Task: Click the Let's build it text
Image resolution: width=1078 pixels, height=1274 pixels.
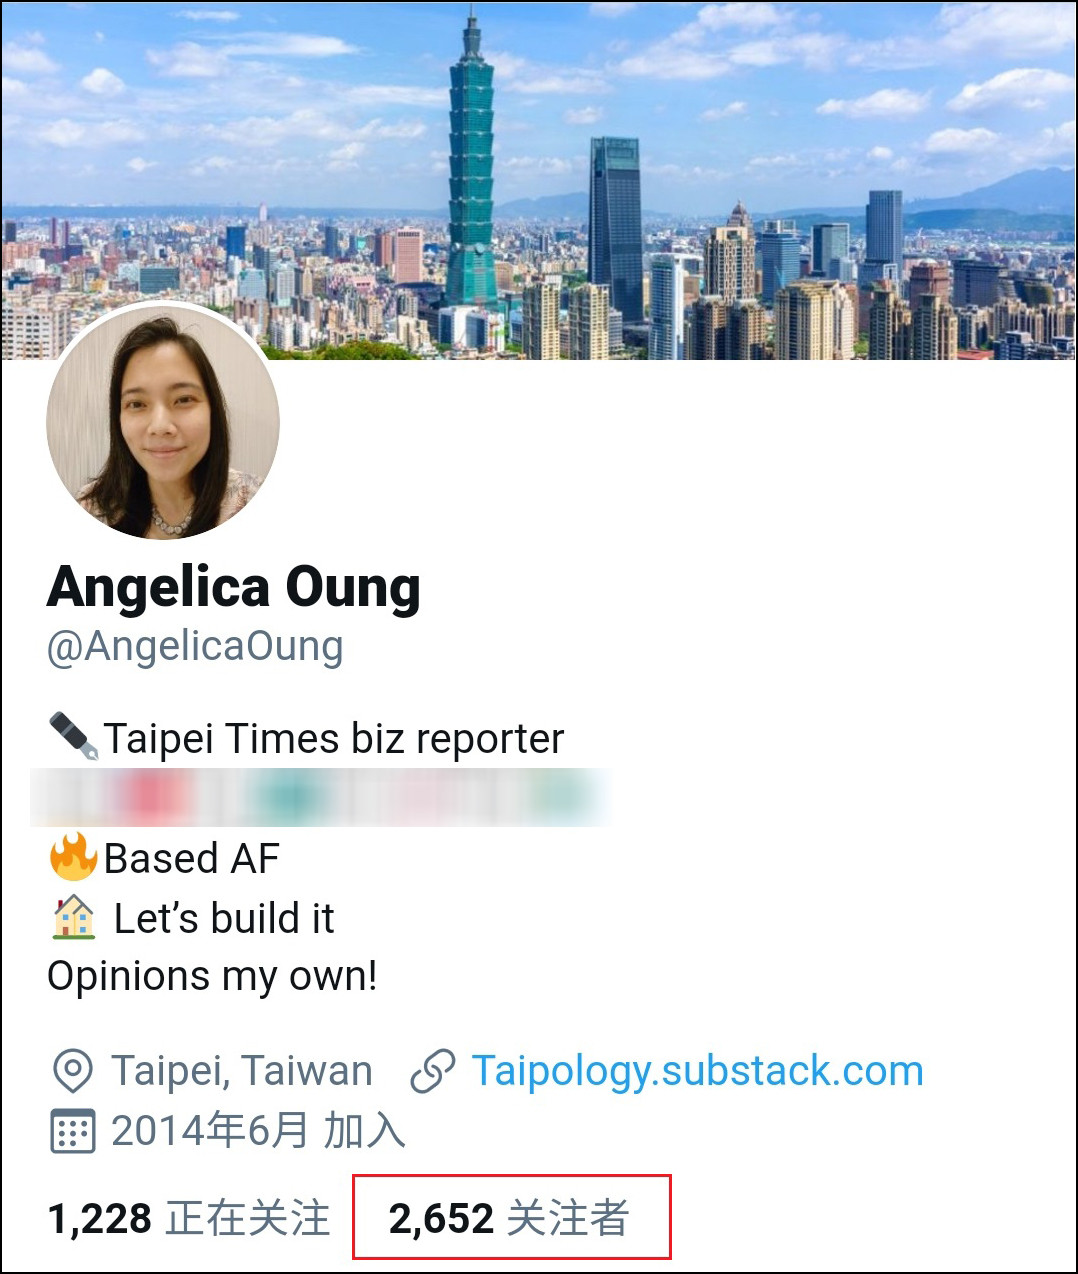Action: (224, 918)
